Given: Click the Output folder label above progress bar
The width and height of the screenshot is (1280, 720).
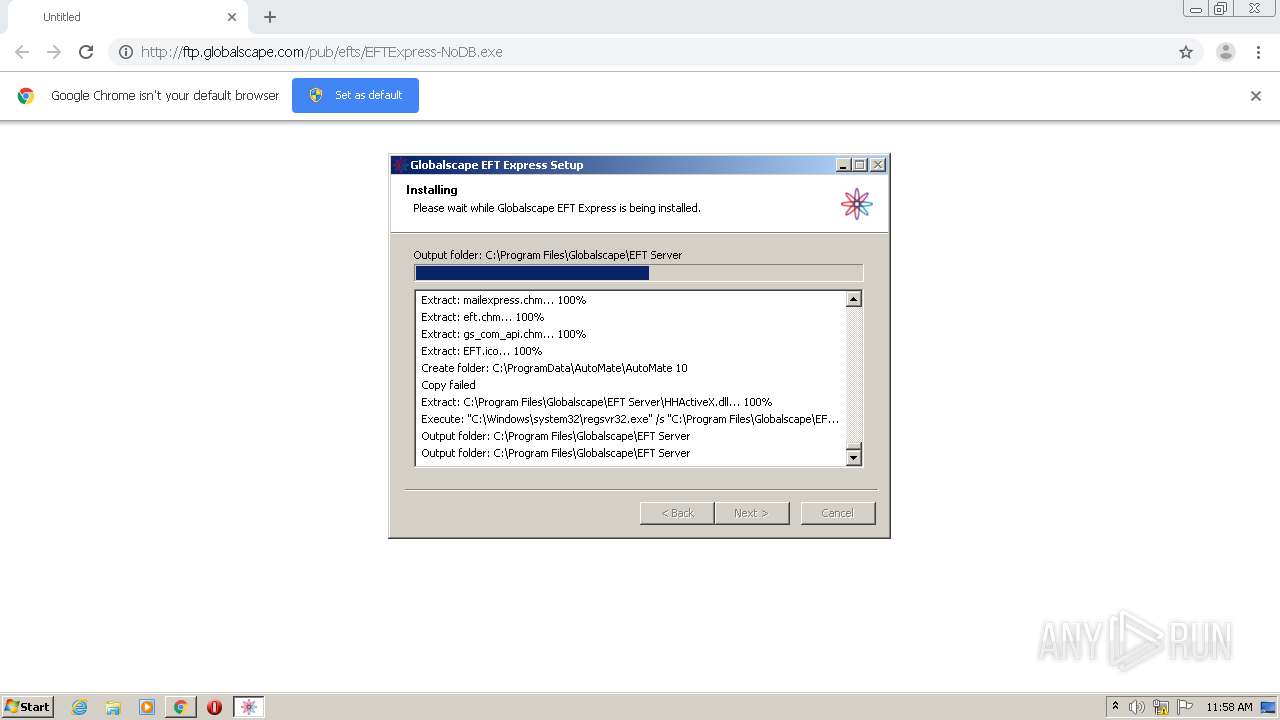Looking at the screenshot, I should click(x=547, y=255).
